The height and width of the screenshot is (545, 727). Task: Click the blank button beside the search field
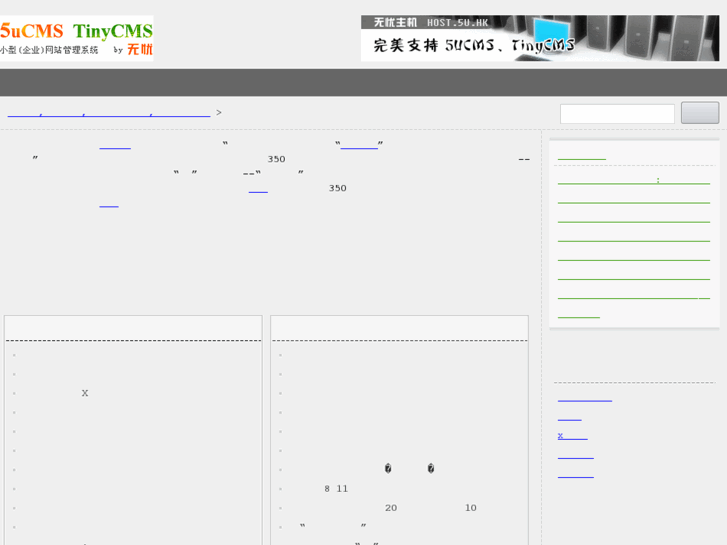(700, 113)
